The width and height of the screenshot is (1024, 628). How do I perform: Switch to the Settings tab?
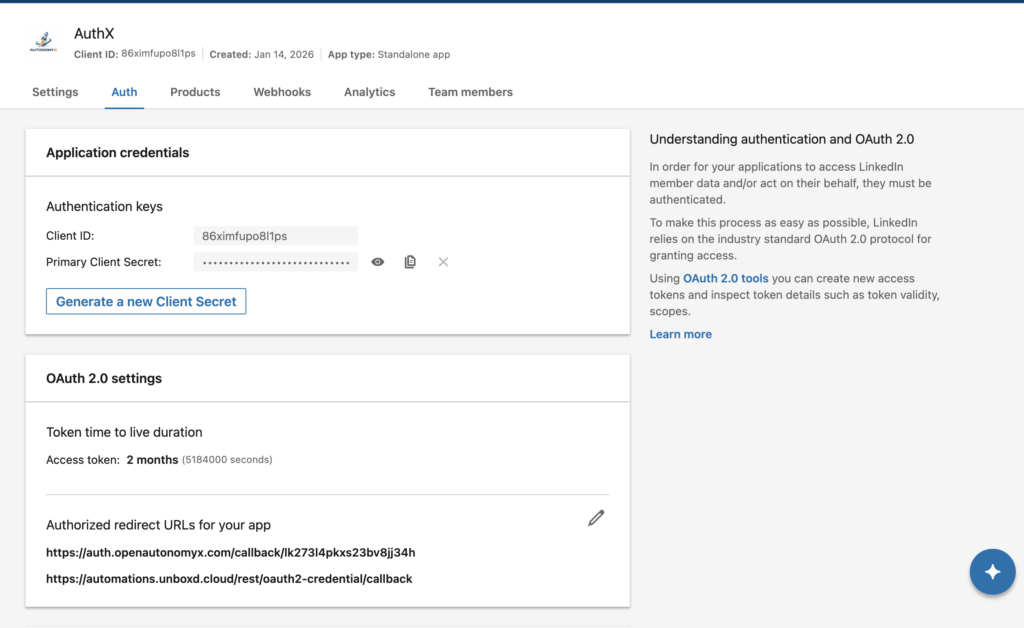tap(55, 92)
